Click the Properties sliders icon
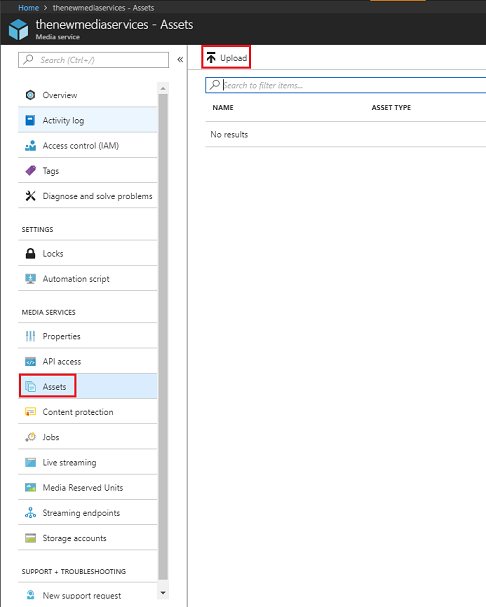The height and width of the screenshot is (607, 486). 30,336
